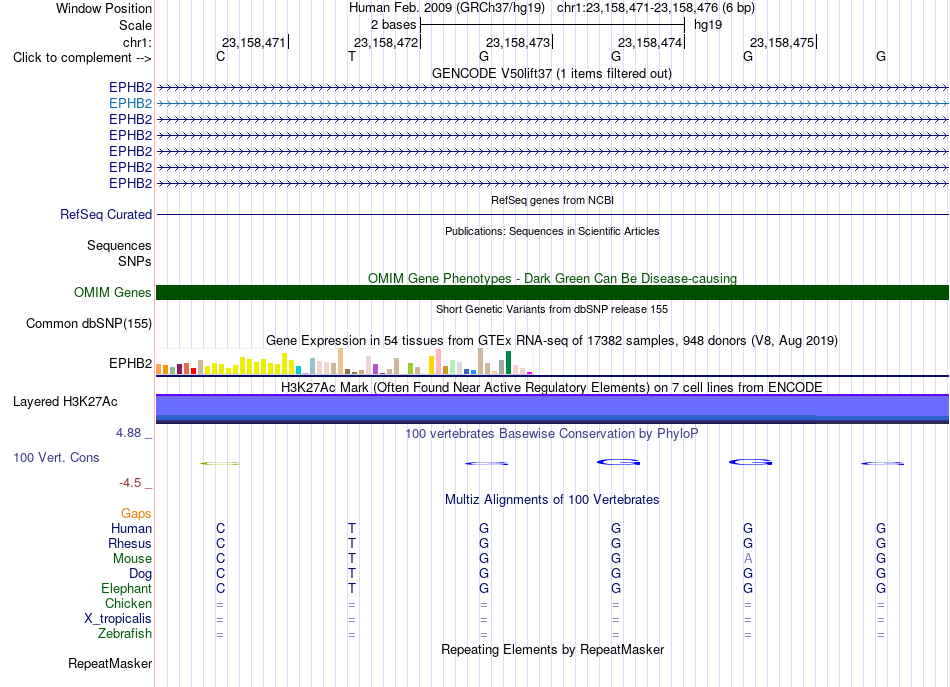Open 'Short Genetic Variants from dbSNP' title

coord(552,309)
